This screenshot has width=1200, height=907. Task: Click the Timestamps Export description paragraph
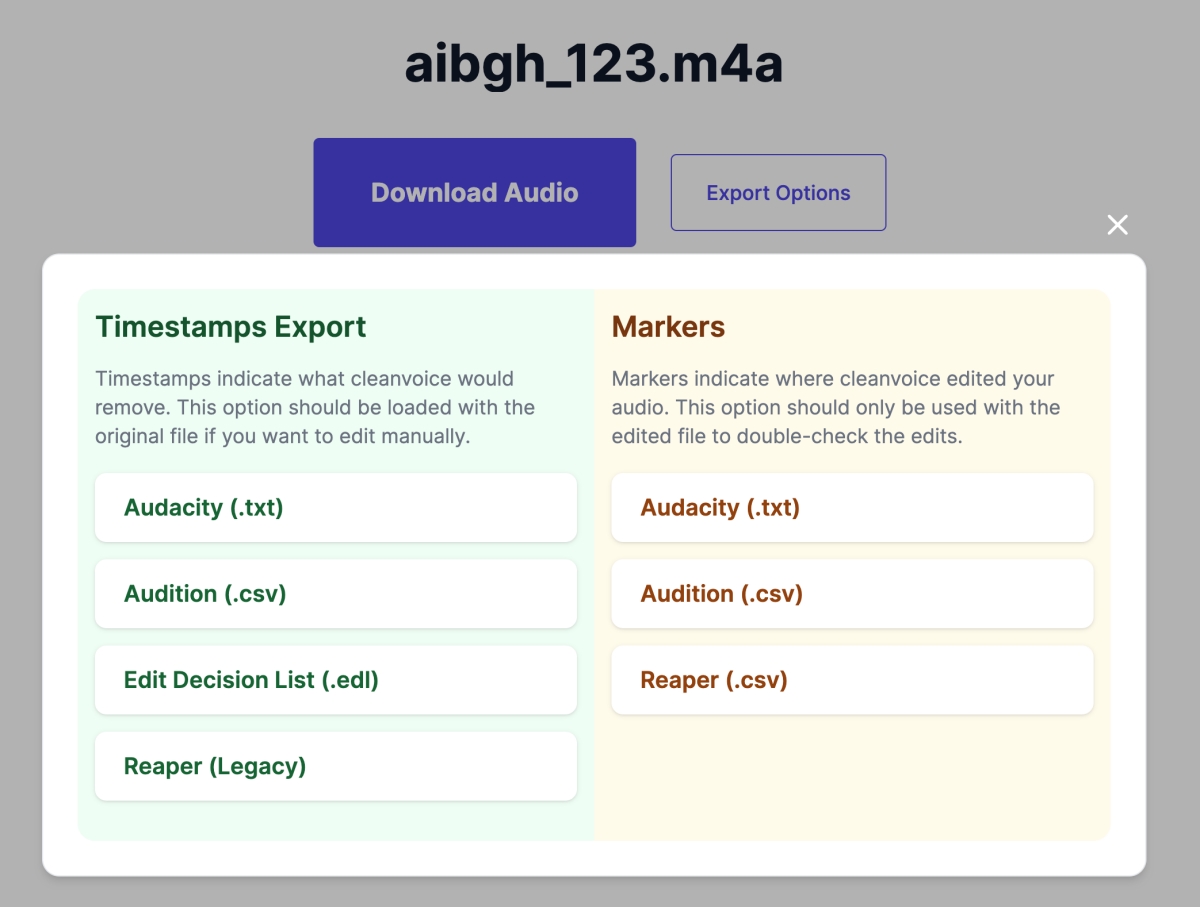(315, 408)
